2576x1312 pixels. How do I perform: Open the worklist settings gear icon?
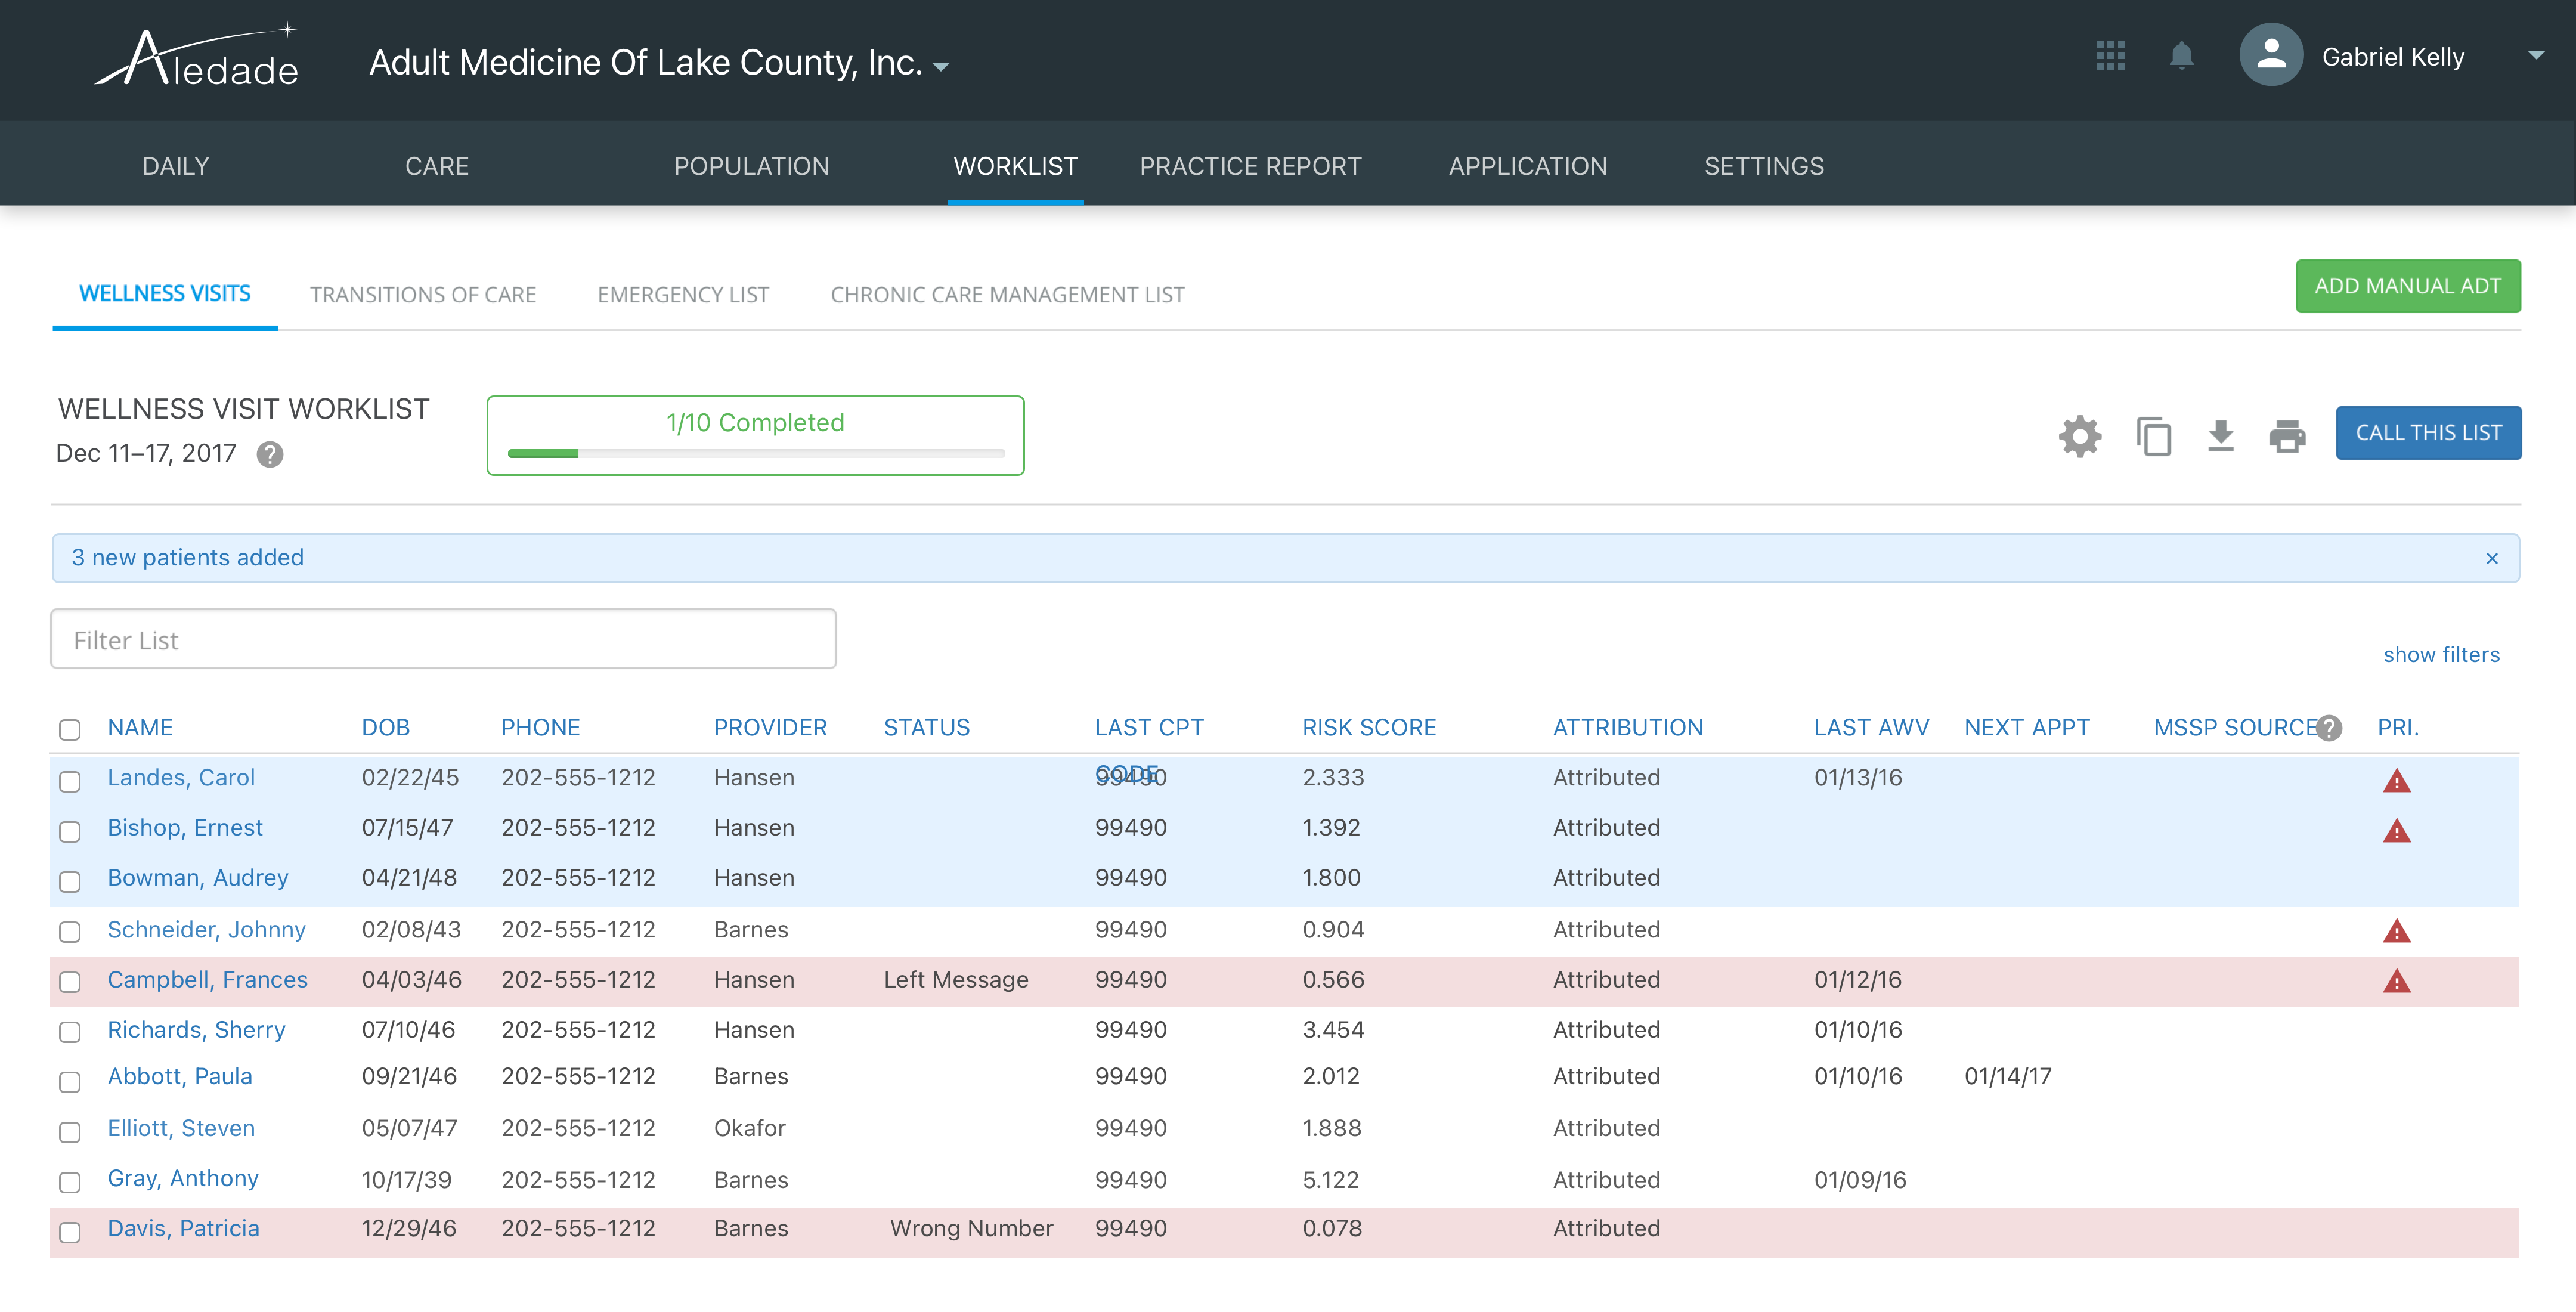pyautogui.click(x=2080, y=436)
